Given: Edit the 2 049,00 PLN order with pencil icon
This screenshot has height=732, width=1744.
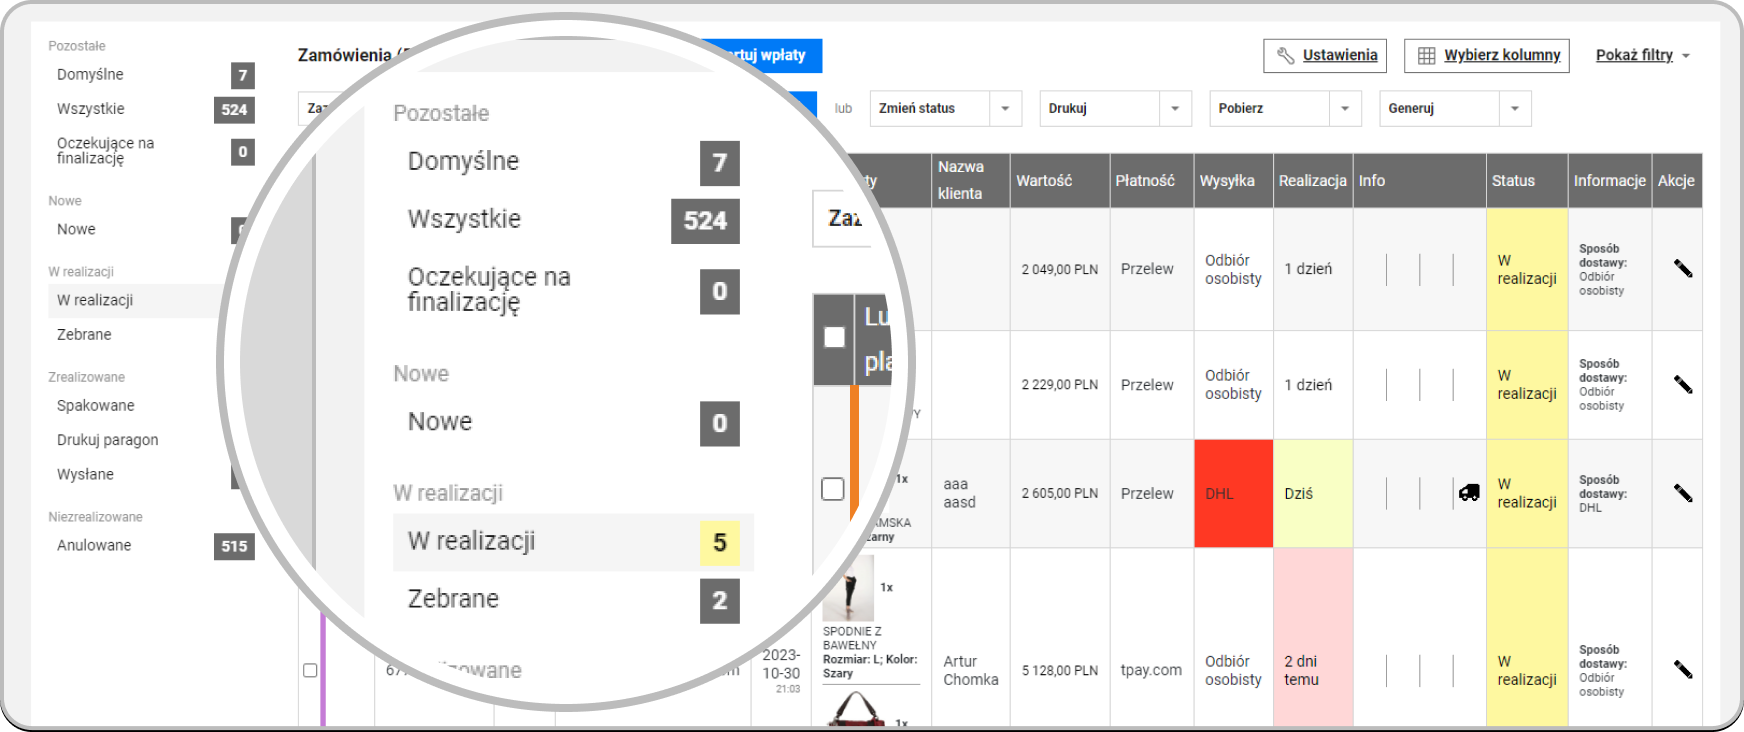Looking at the screenshot, I should point(1683,269).
